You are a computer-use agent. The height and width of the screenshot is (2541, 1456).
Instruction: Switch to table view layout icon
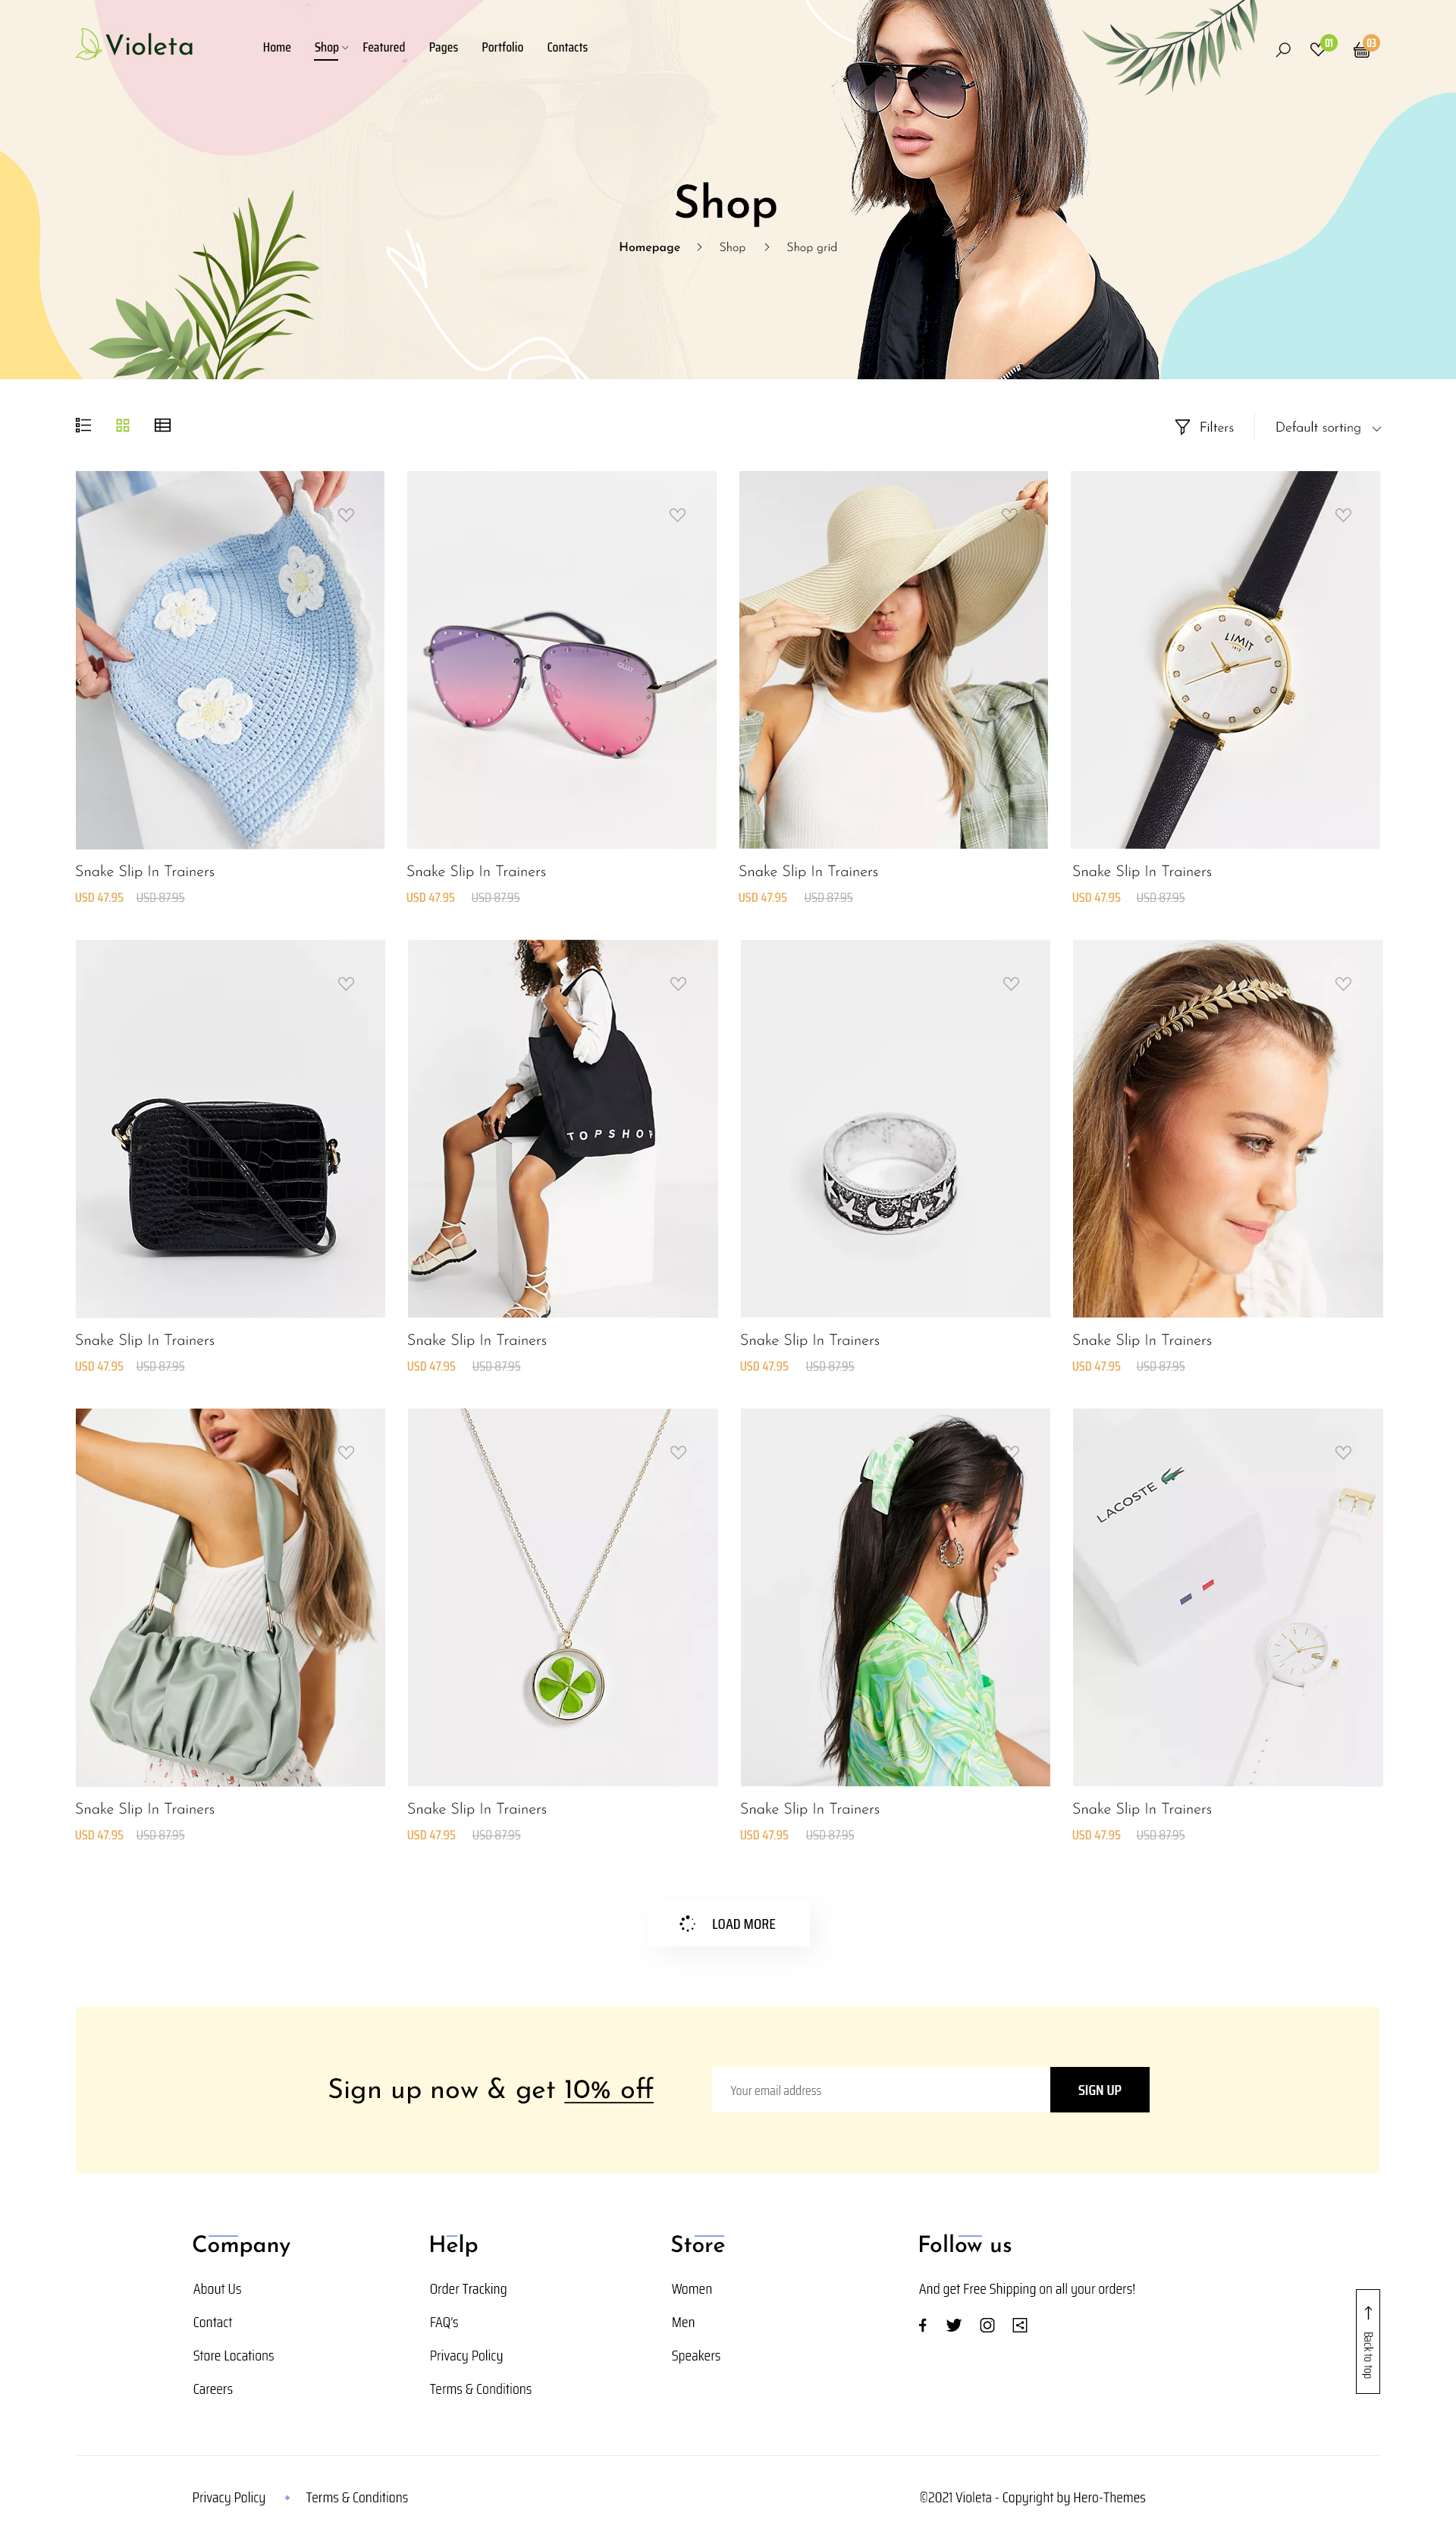coord(163,425)
